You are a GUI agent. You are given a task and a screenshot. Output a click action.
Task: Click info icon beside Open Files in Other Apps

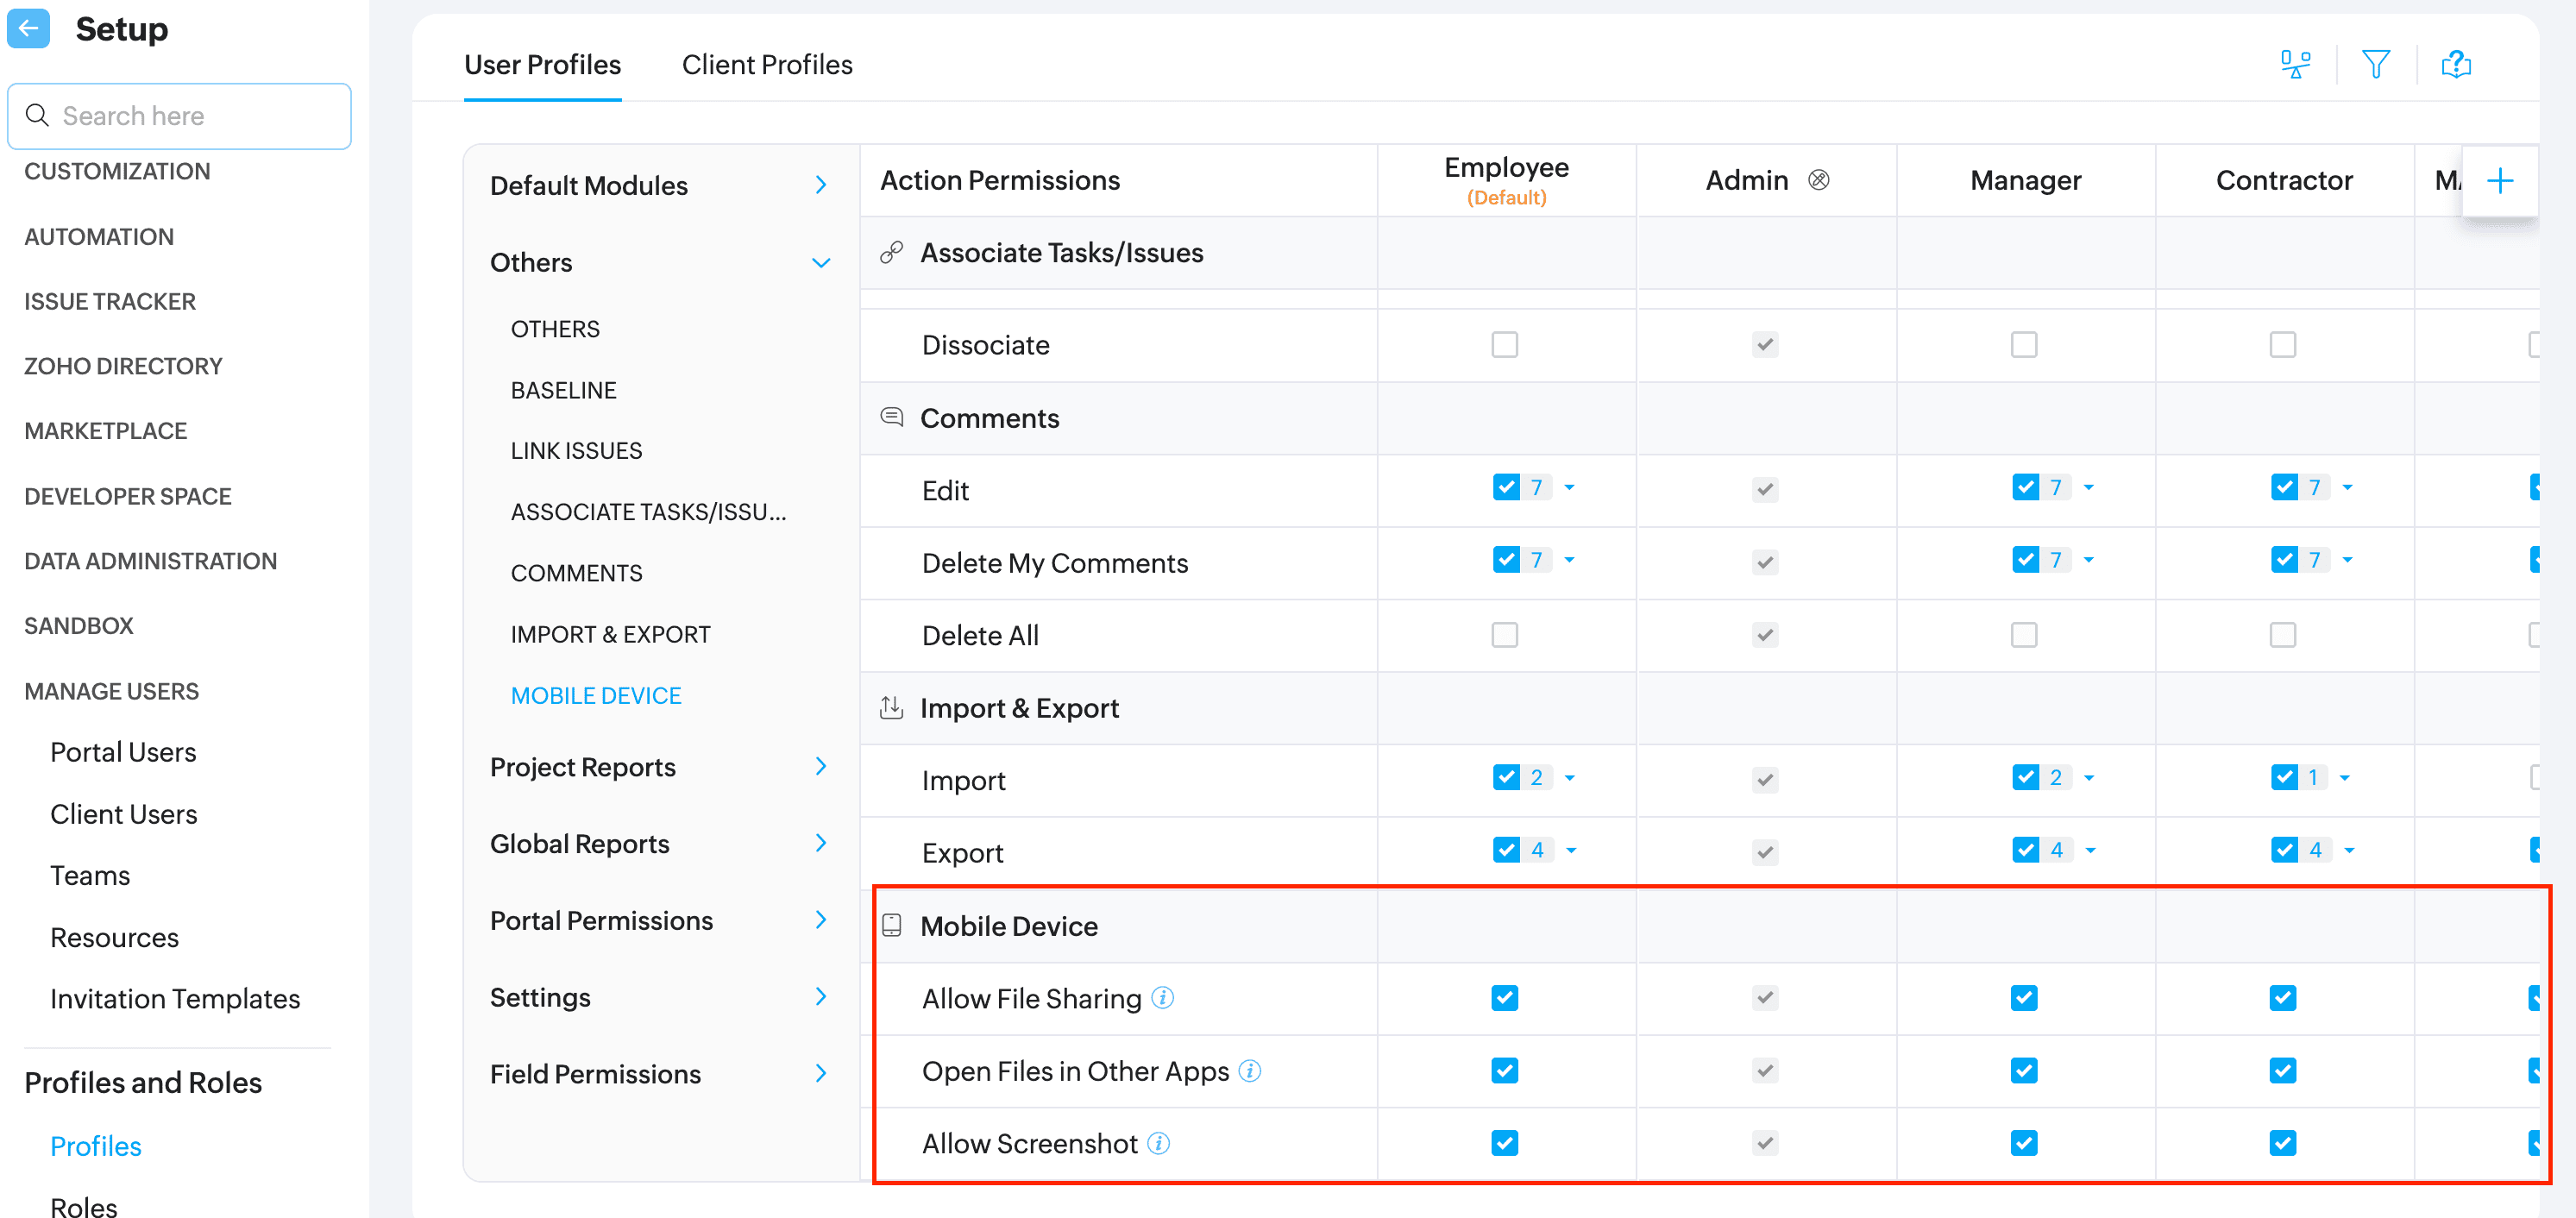1250,1070
